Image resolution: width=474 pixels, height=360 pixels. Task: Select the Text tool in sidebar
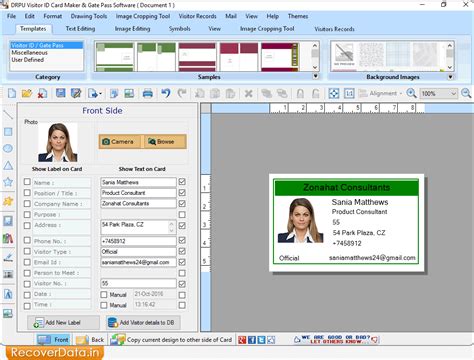click(8, 294)
